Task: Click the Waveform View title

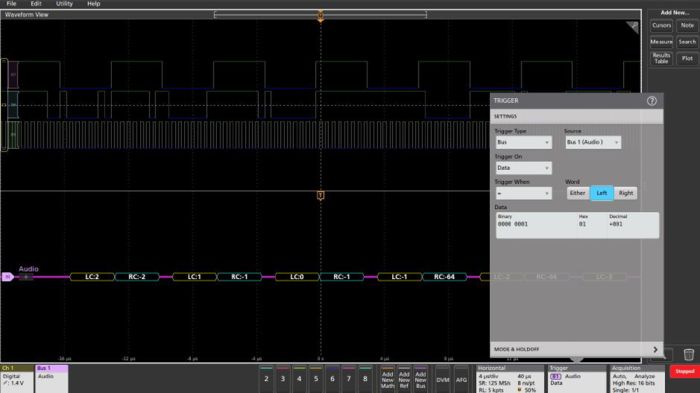Action: pos(26,15)
